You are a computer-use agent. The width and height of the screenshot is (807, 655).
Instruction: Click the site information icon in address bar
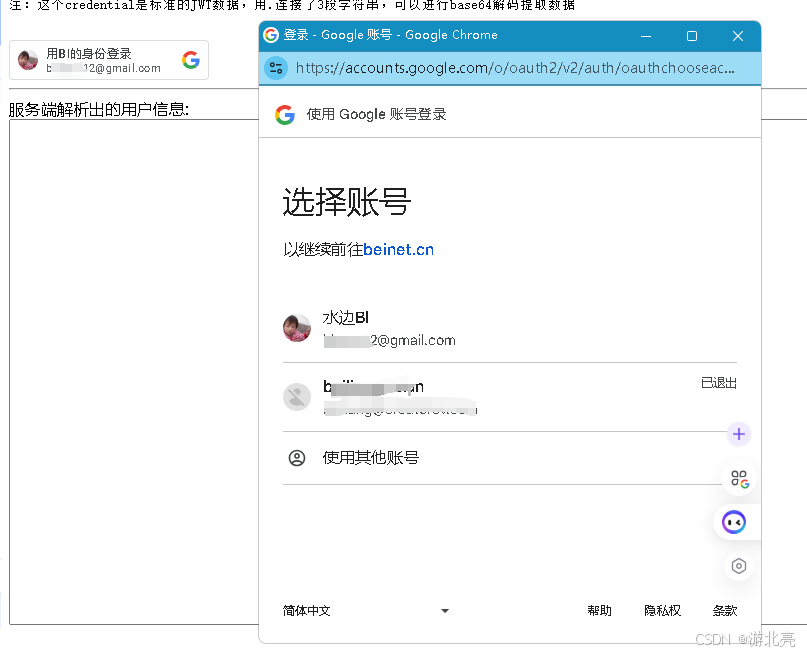tap(276, 68)
